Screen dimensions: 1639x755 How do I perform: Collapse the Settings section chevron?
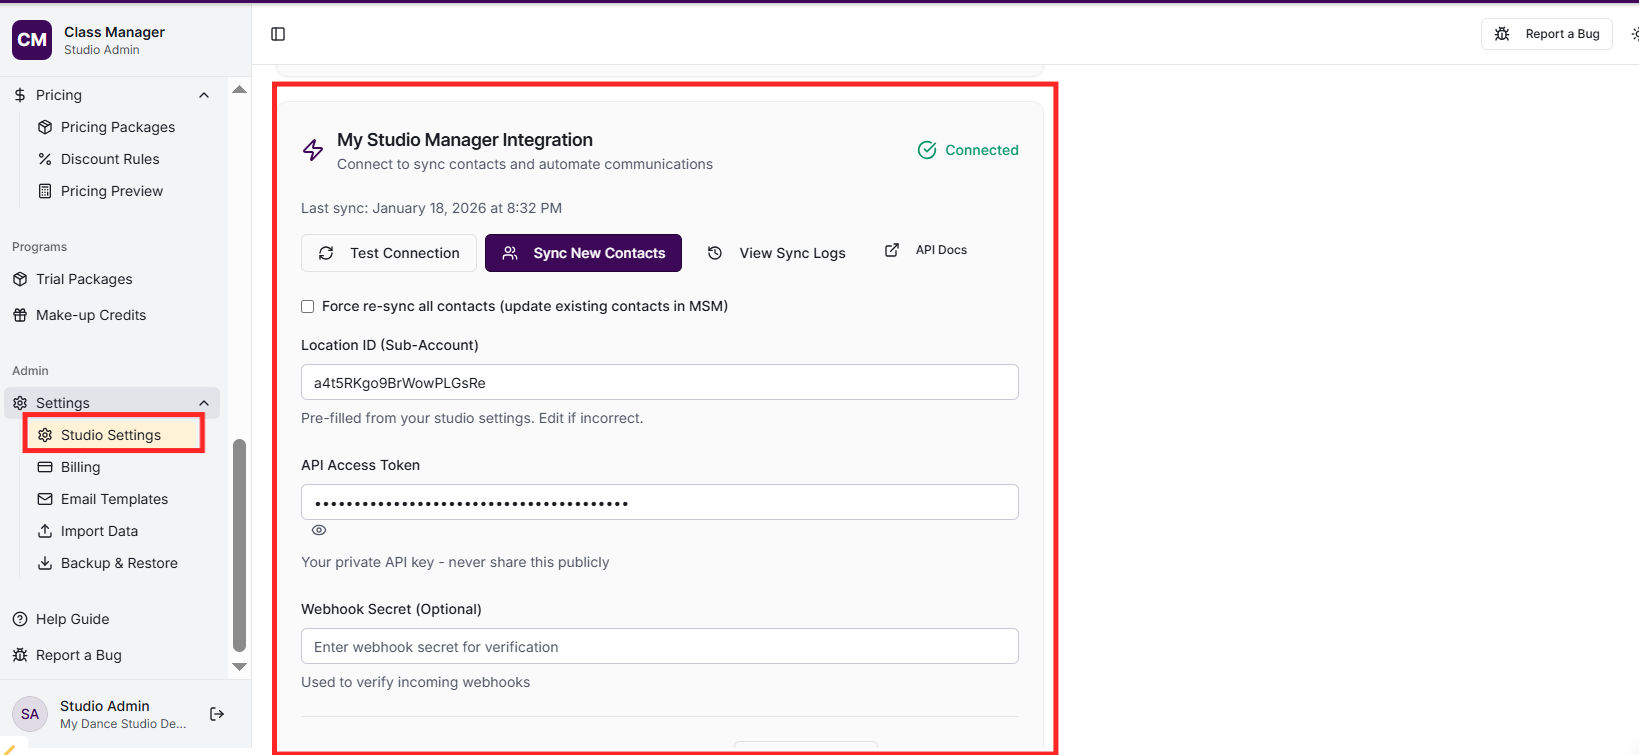click(204, 403)
